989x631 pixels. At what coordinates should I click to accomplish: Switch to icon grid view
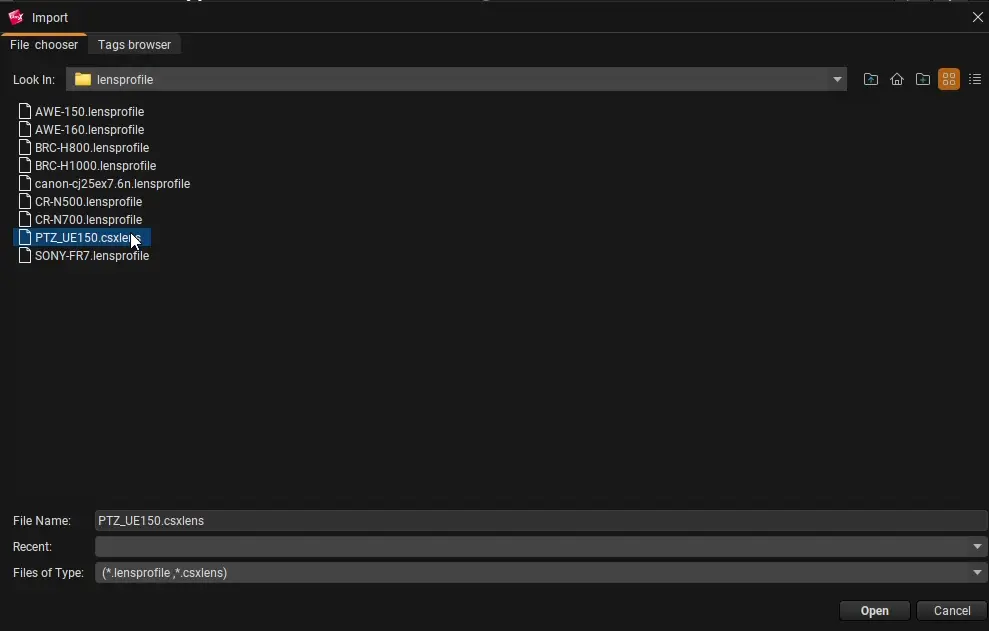click(x=949, y=80)
